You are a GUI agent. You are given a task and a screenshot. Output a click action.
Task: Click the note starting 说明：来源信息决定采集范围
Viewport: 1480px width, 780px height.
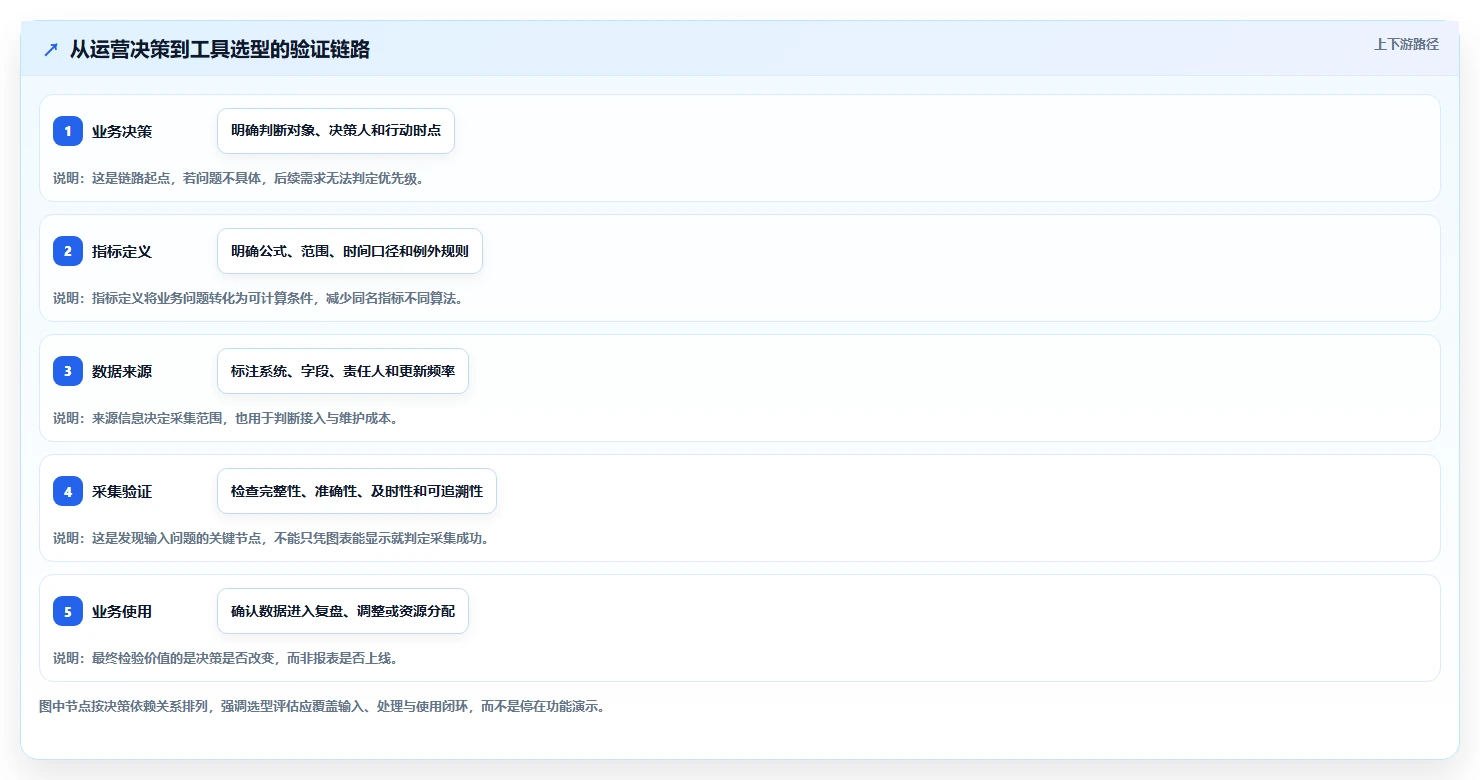point(225,418)
